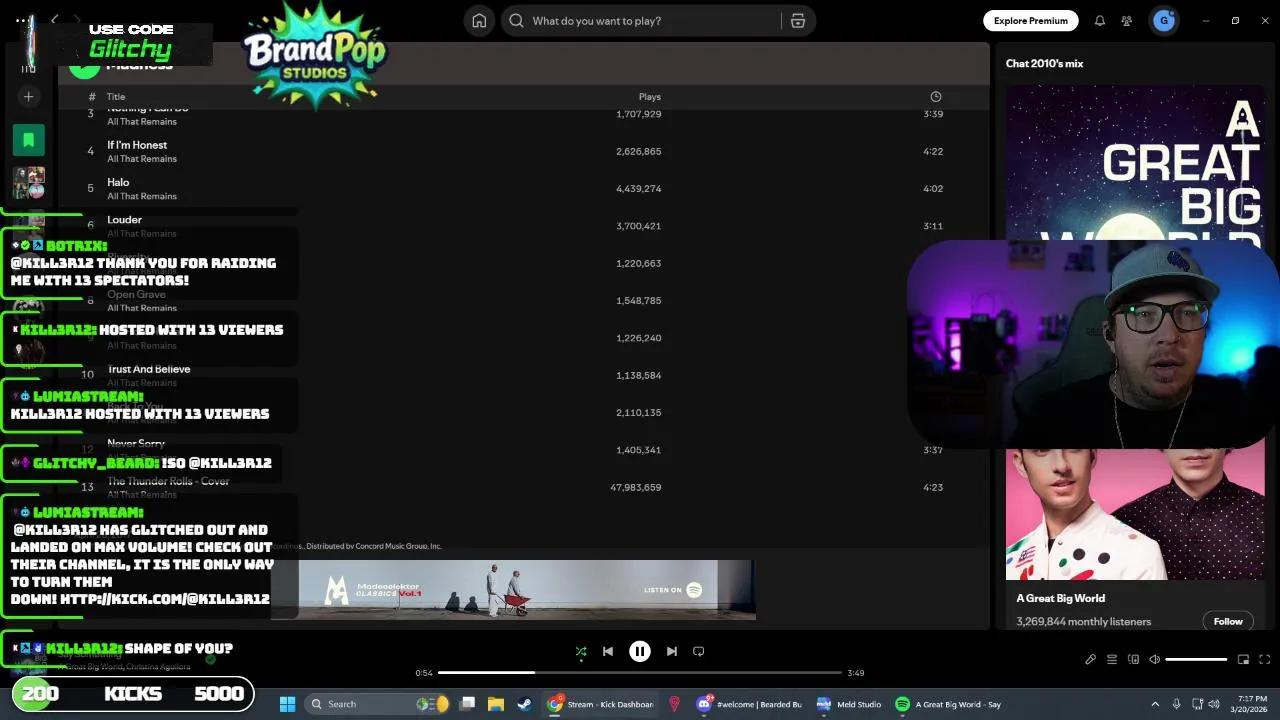Open Connect to a device
Viewport: 1280px width, 720px height.
point(1133,660)
